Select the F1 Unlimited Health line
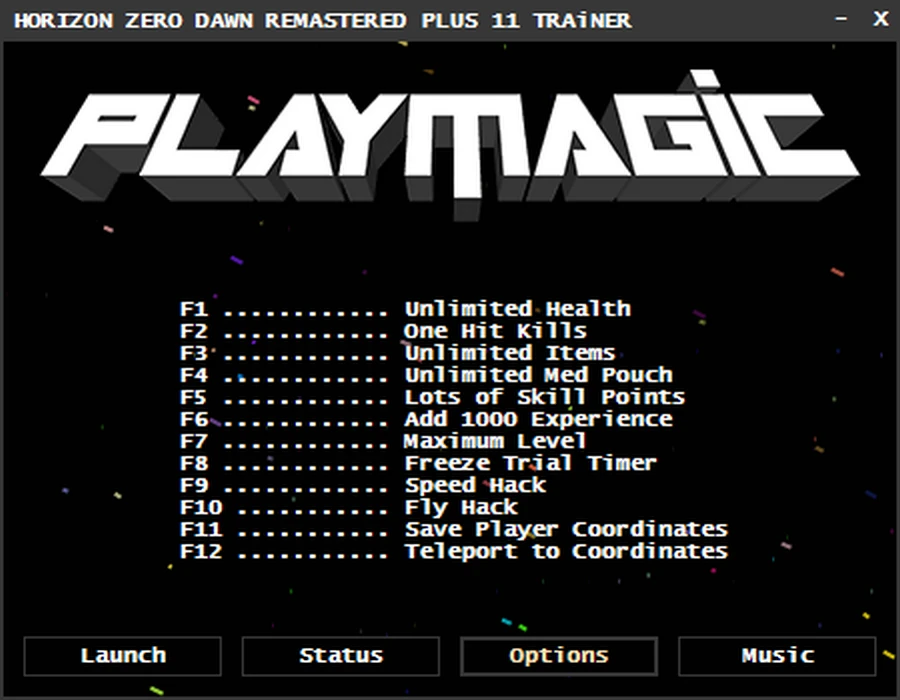 (405, 309)
